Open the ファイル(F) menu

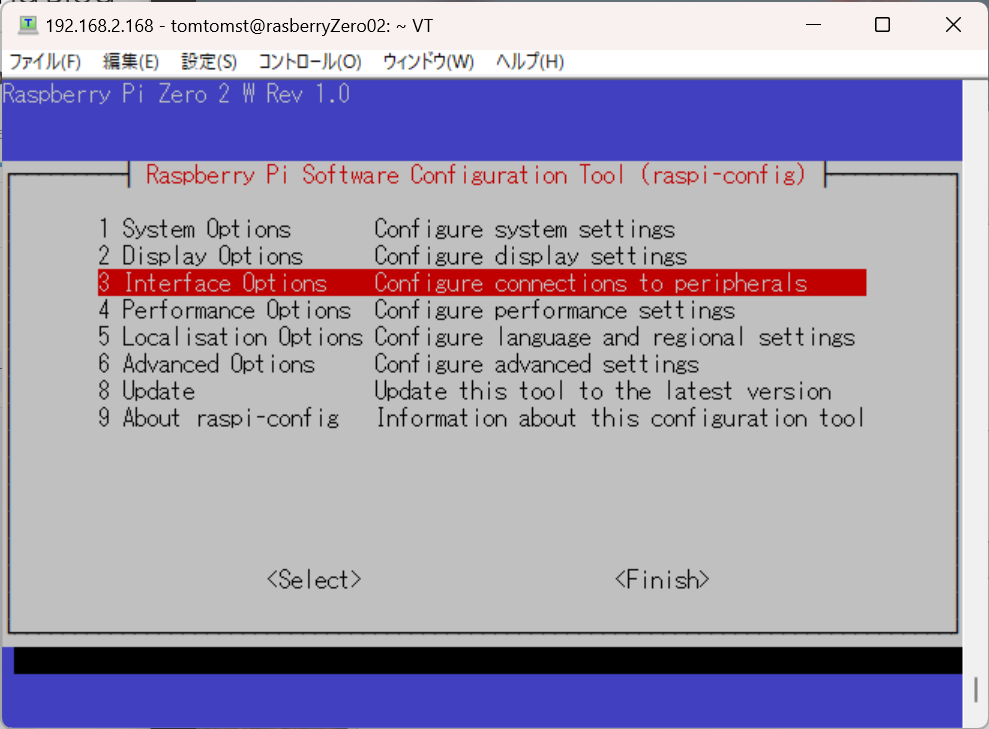coord(45,62)
